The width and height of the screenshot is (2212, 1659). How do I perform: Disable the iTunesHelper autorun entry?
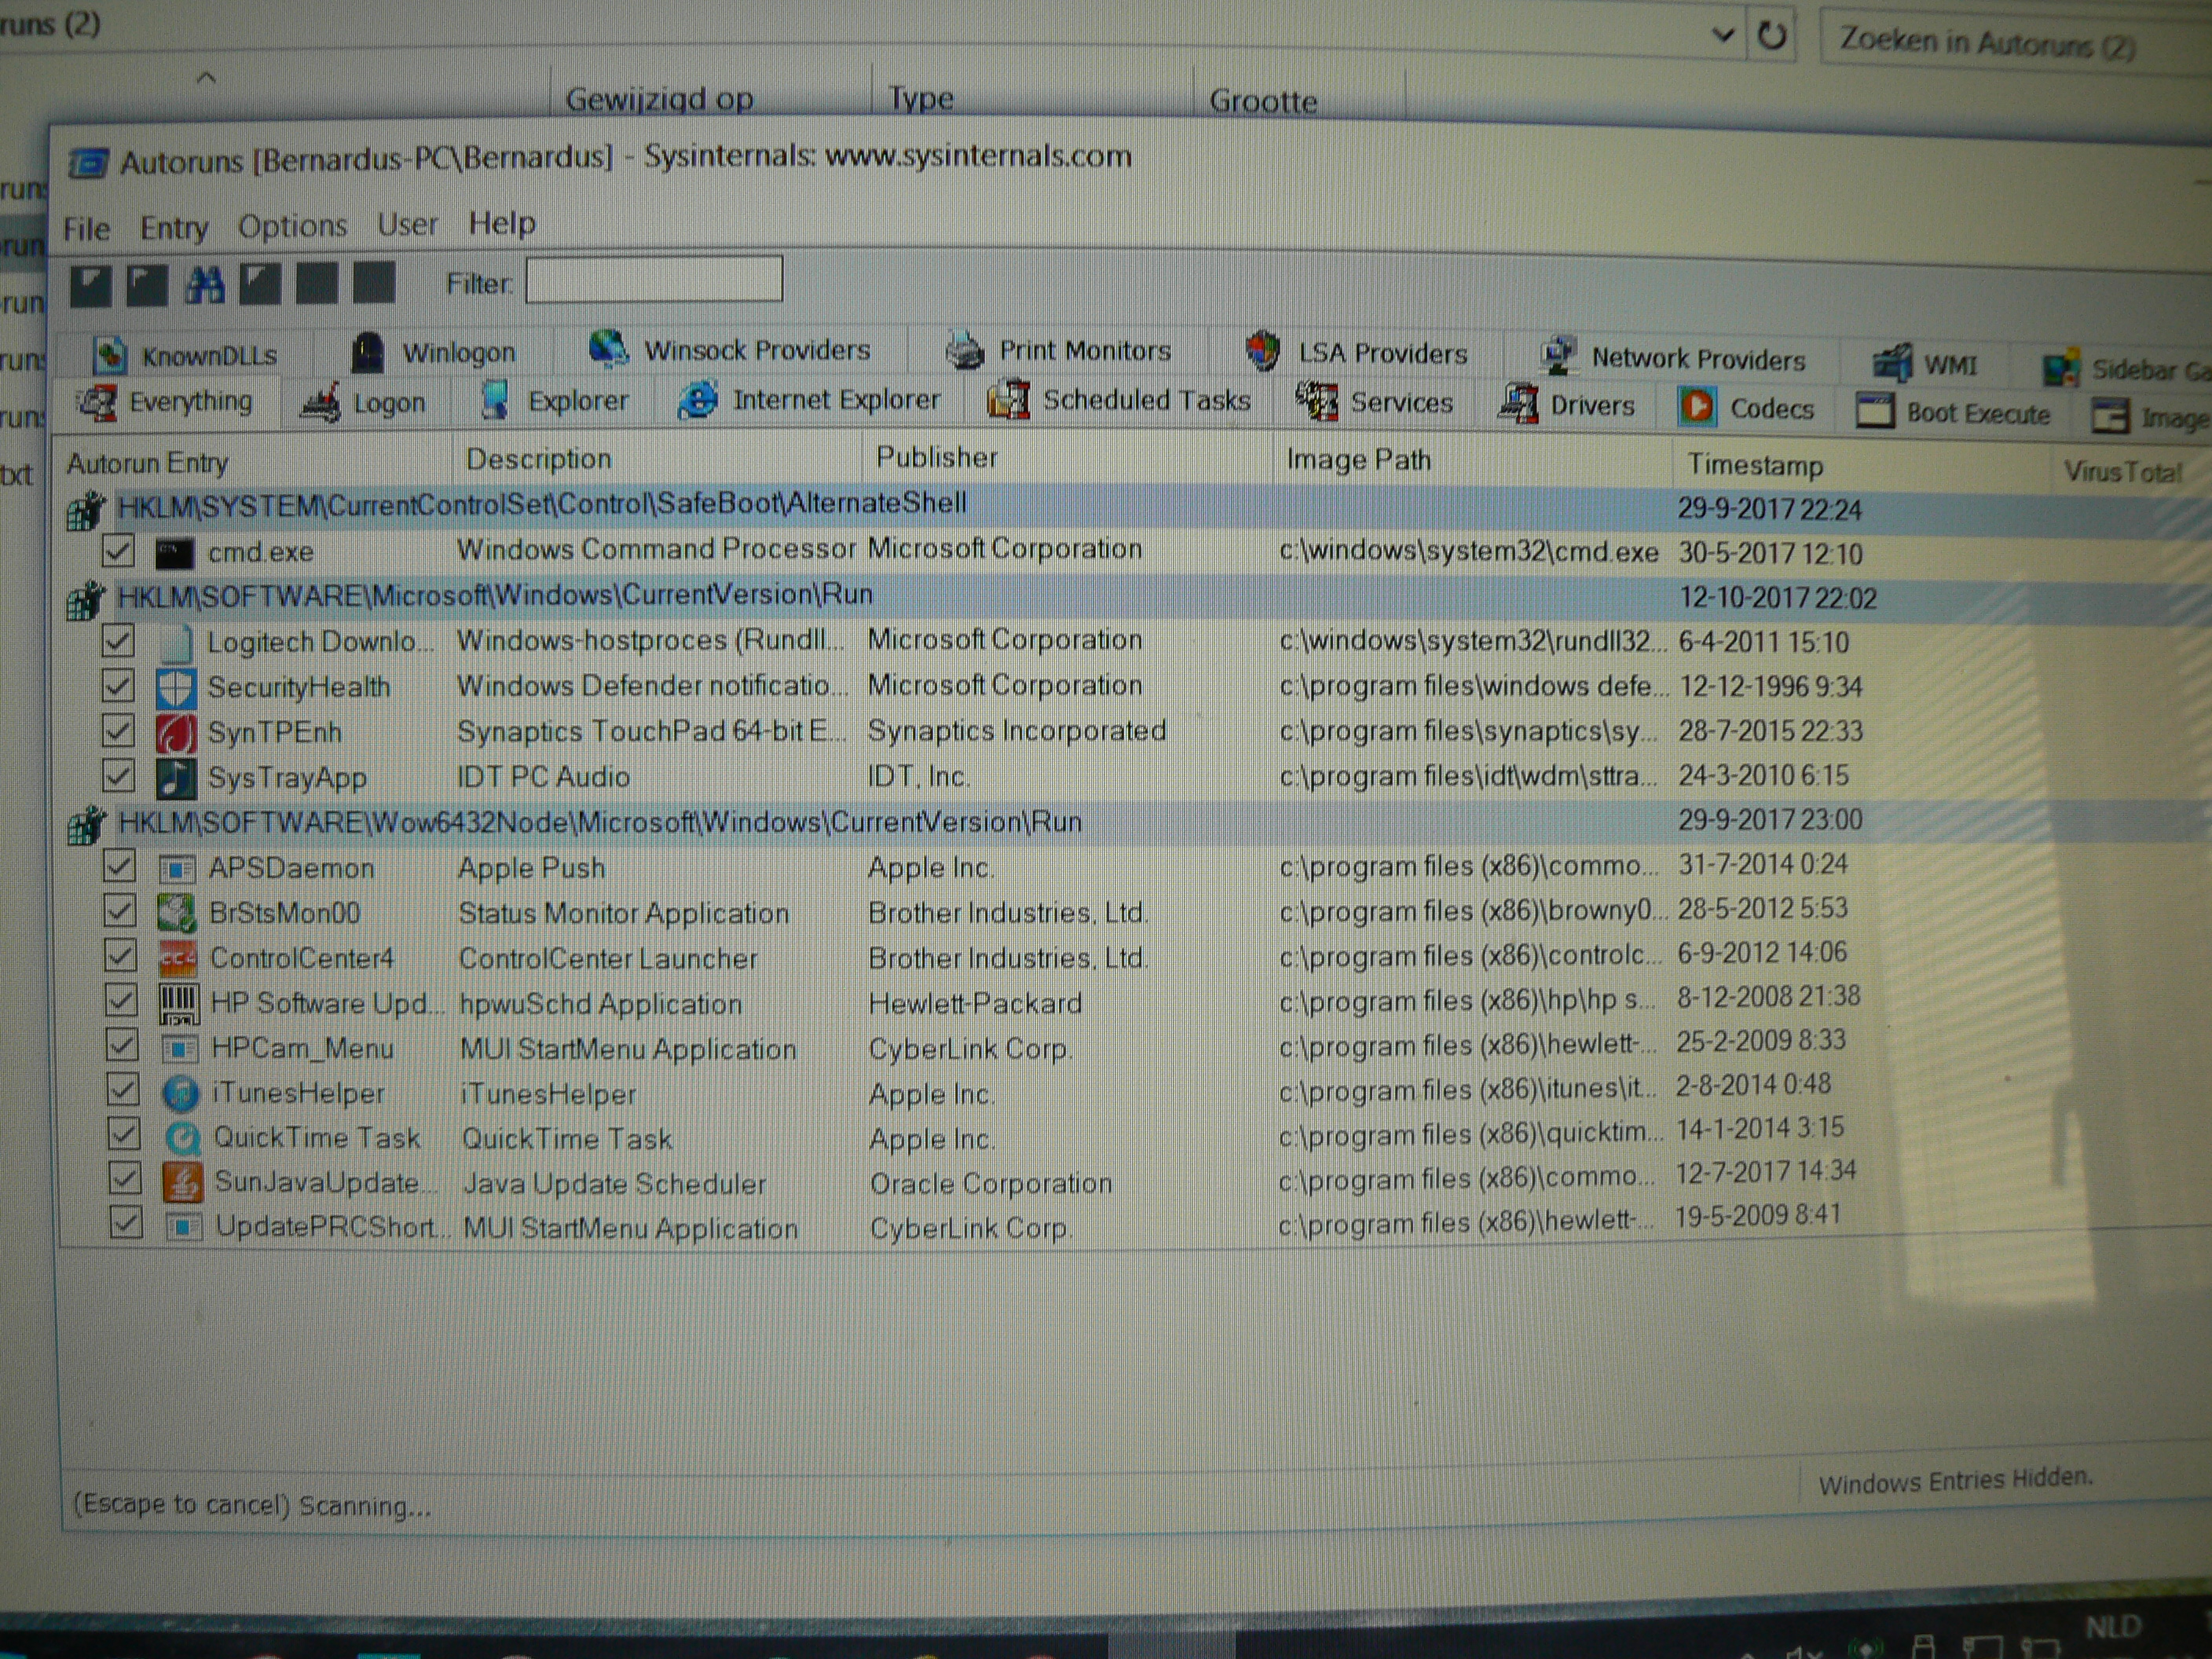pos(123,1090)
